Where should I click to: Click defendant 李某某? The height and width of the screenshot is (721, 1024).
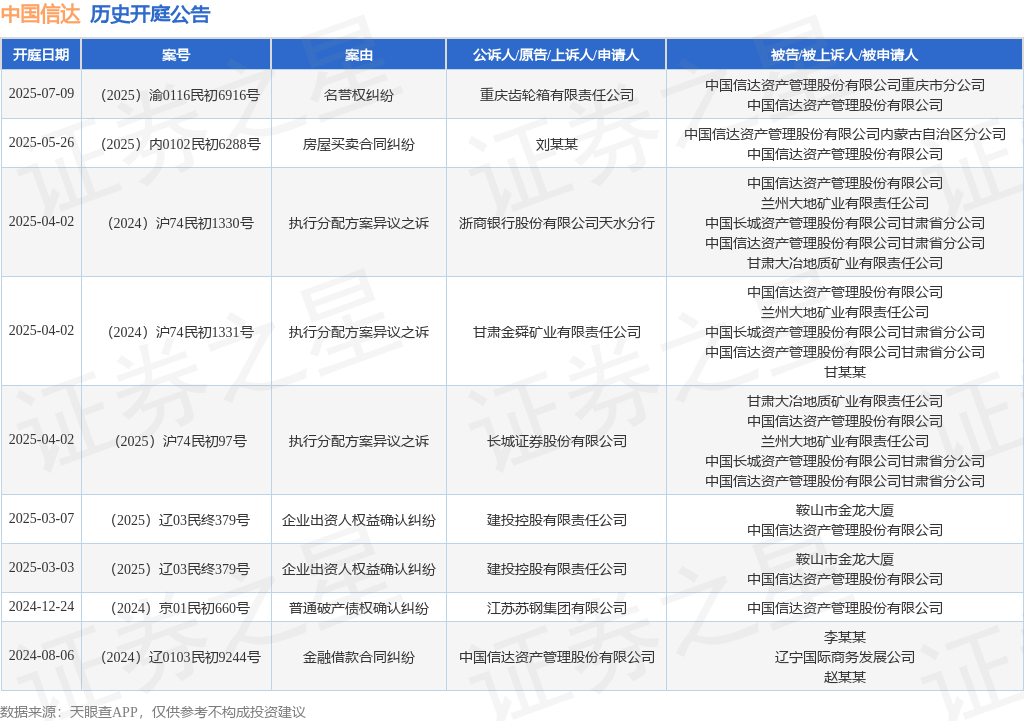pos(844,637)
